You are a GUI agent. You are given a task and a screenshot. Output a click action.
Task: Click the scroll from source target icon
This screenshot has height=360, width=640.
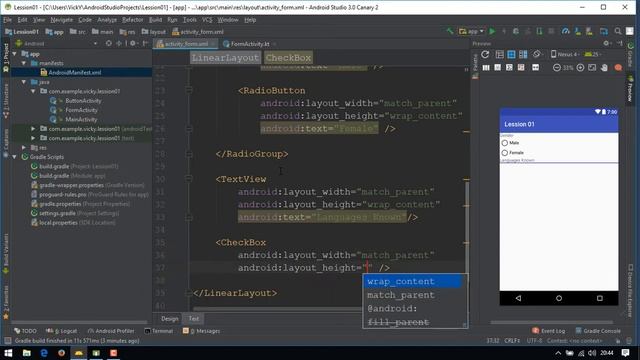109,43
